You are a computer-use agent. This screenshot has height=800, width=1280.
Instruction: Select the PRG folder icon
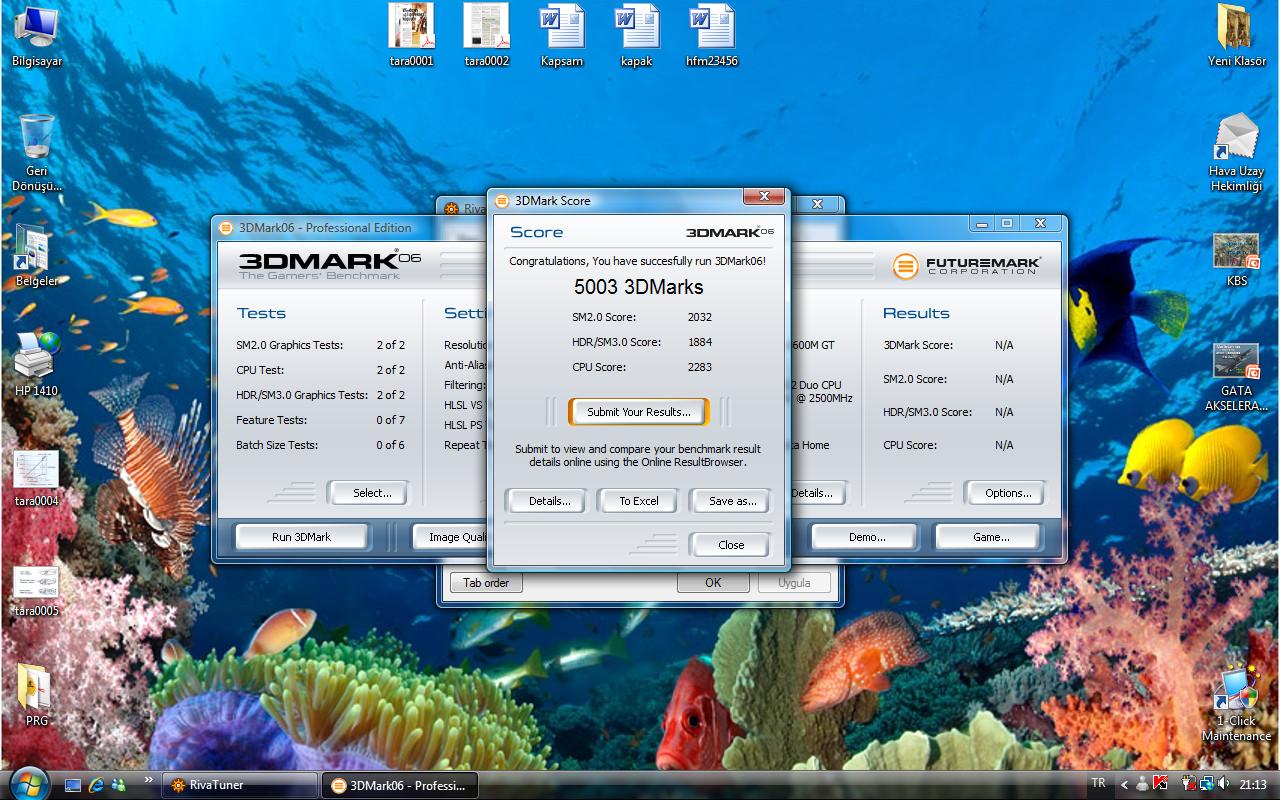(37, 693)
